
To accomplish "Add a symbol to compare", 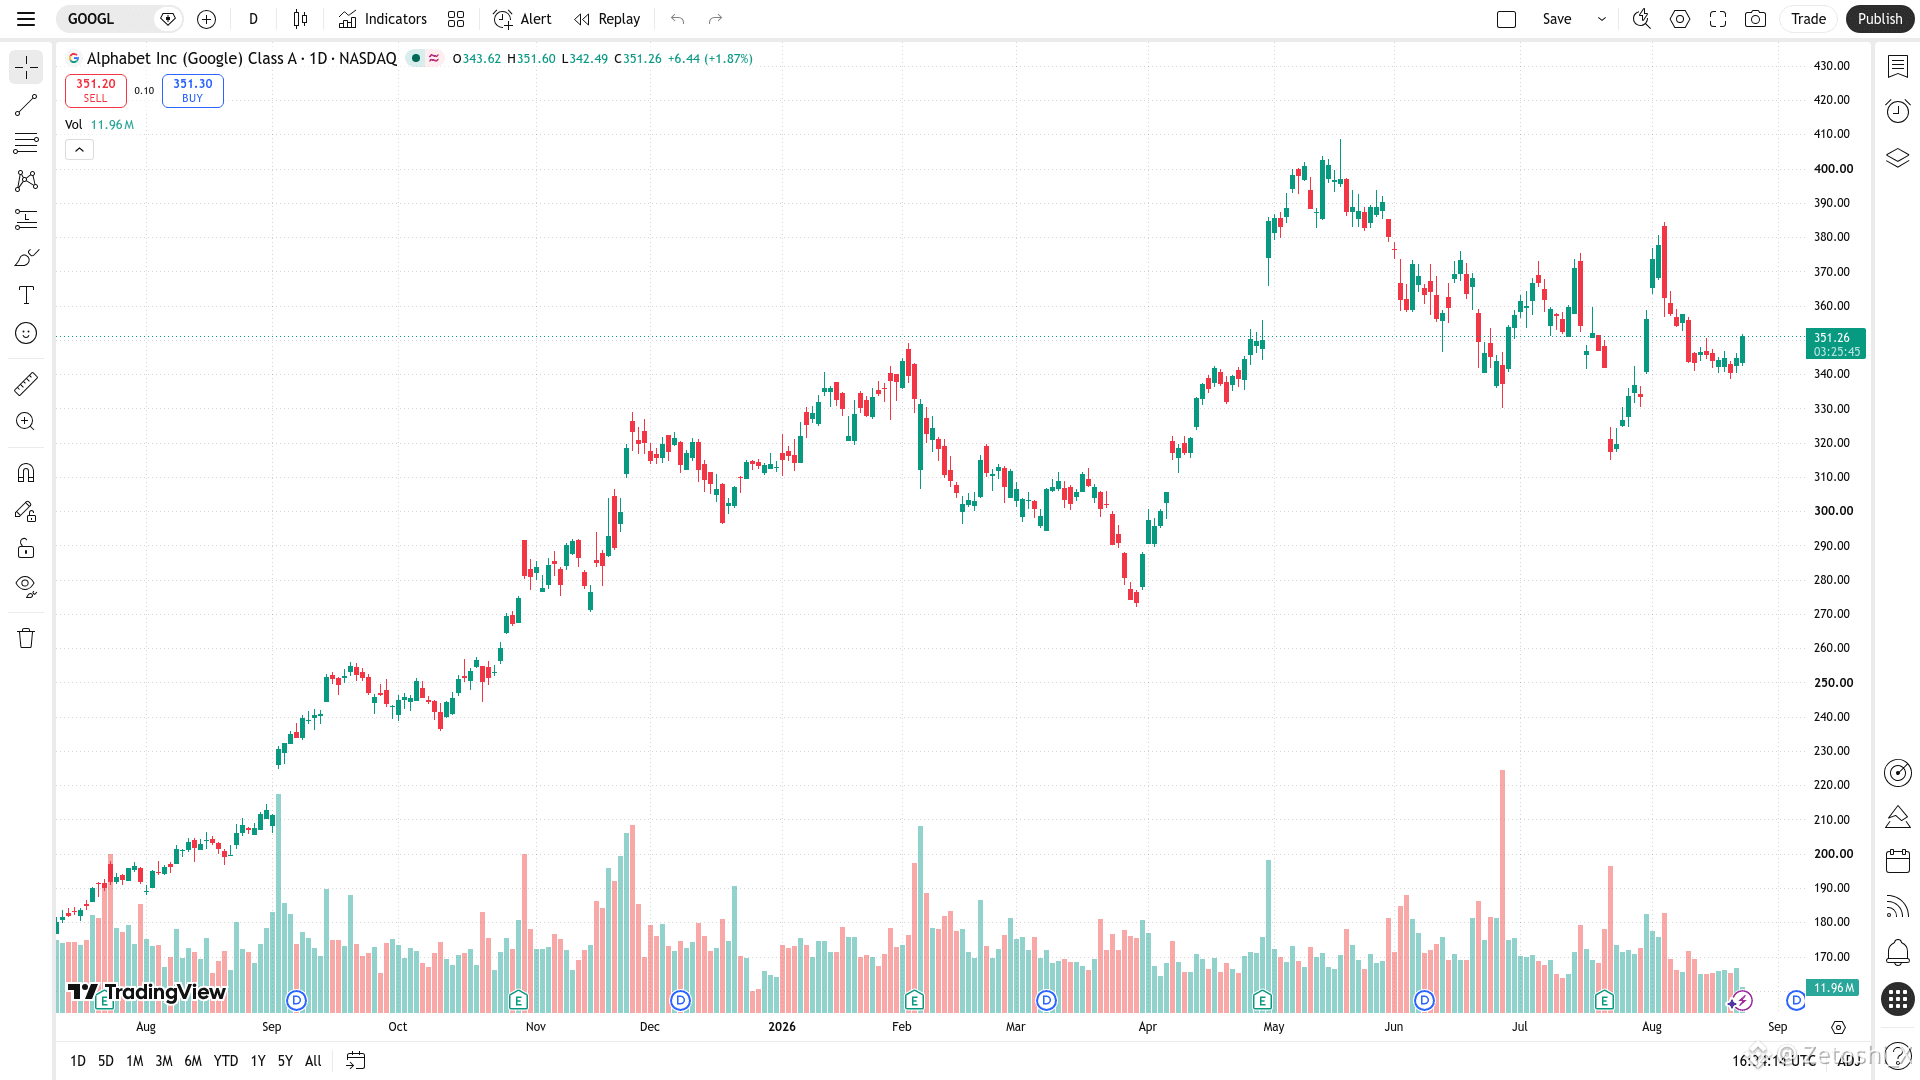I will (x=206, y=19).
